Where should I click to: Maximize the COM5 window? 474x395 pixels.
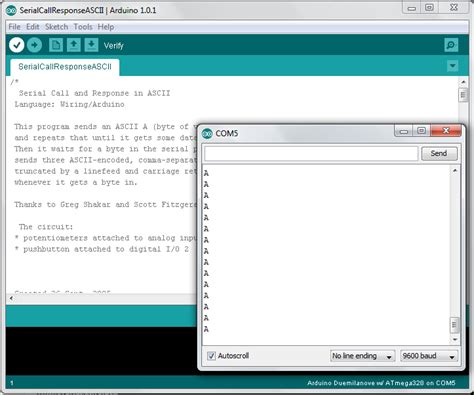[x=421, y=131]
